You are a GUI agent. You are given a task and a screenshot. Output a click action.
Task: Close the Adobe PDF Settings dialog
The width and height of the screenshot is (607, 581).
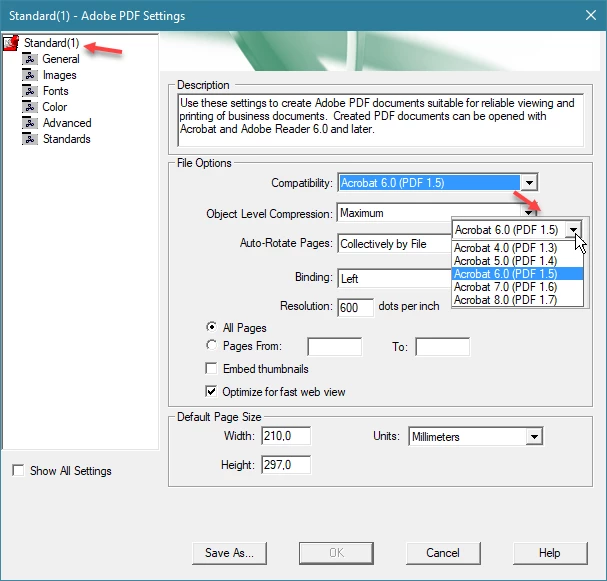pyautogui.click(x=591, y=15)
